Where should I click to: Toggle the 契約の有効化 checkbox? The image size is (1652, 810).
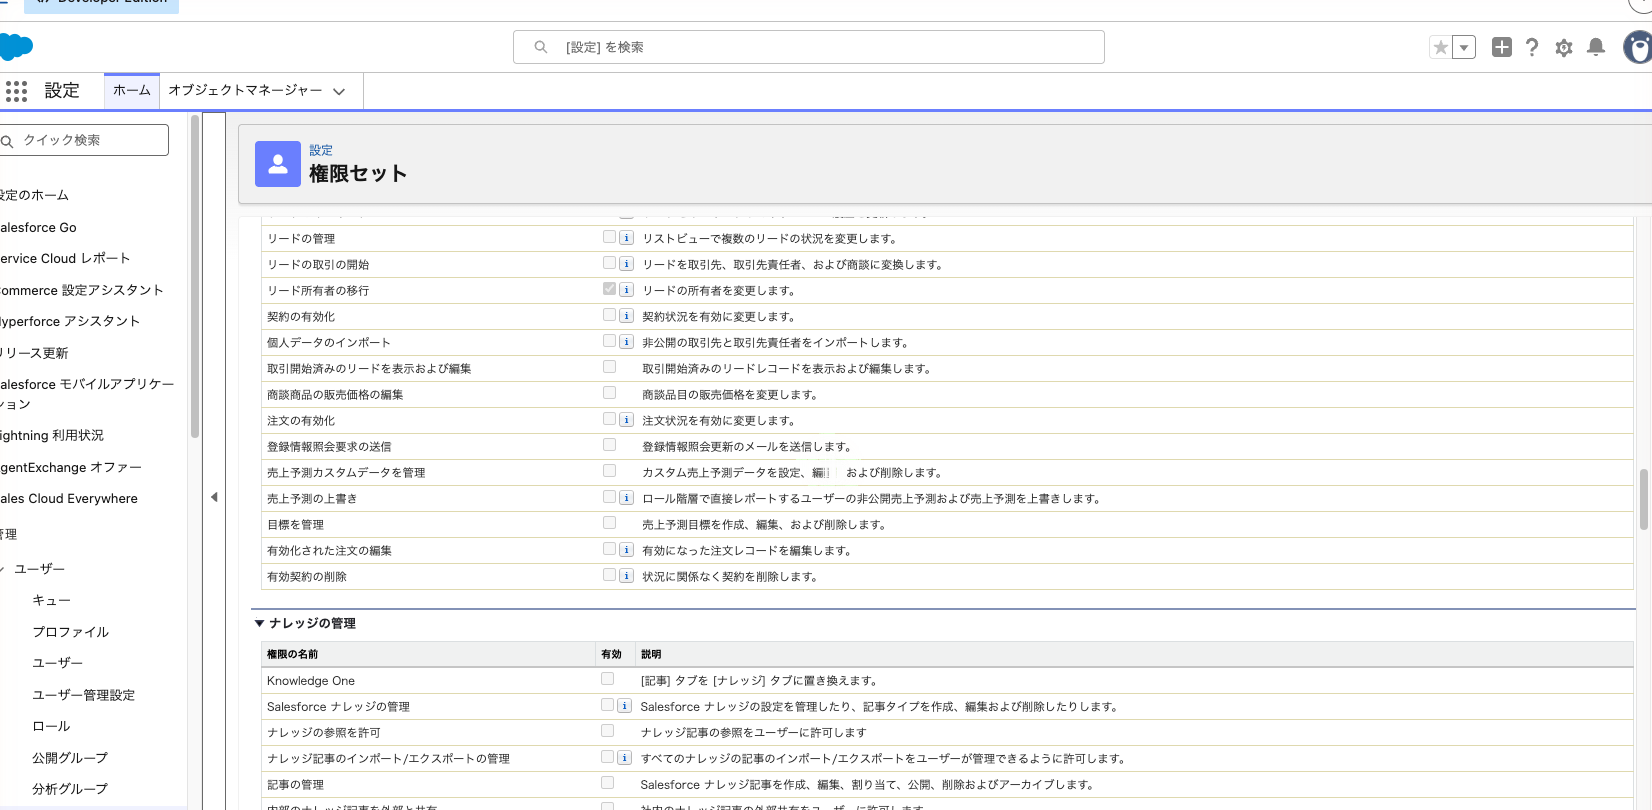click(x=609, y=315)
